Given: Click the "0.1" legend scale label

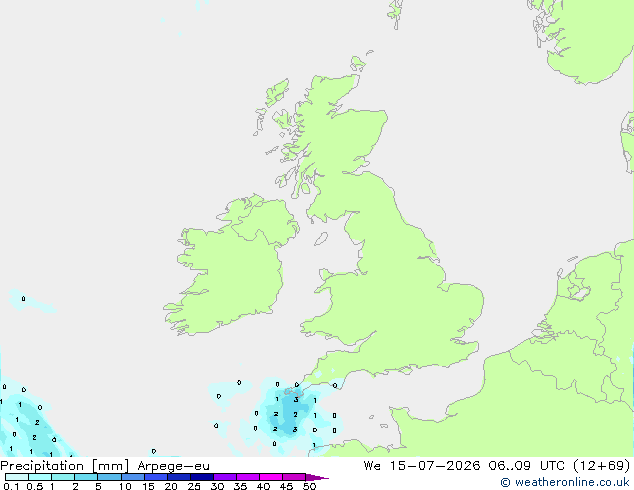Looking at the screenshot, I should pos(11,486).
